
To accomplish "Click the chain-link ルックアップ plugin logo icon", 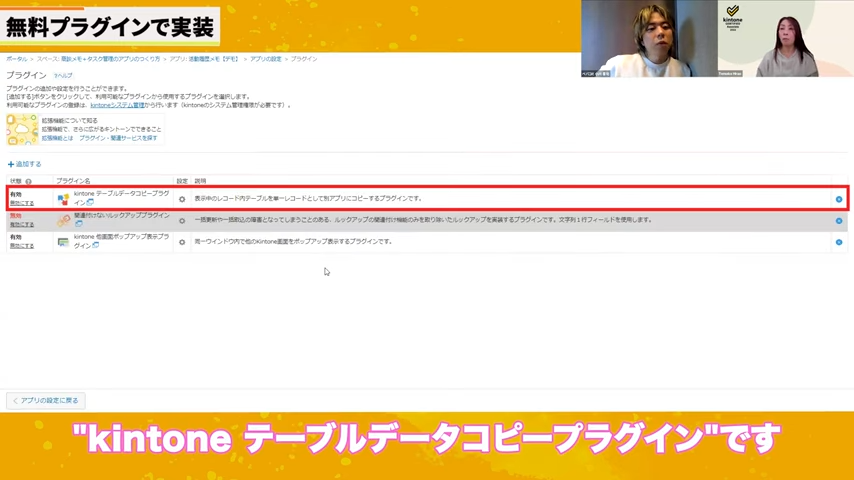I will pyautogui.click(x=63, y=220).
